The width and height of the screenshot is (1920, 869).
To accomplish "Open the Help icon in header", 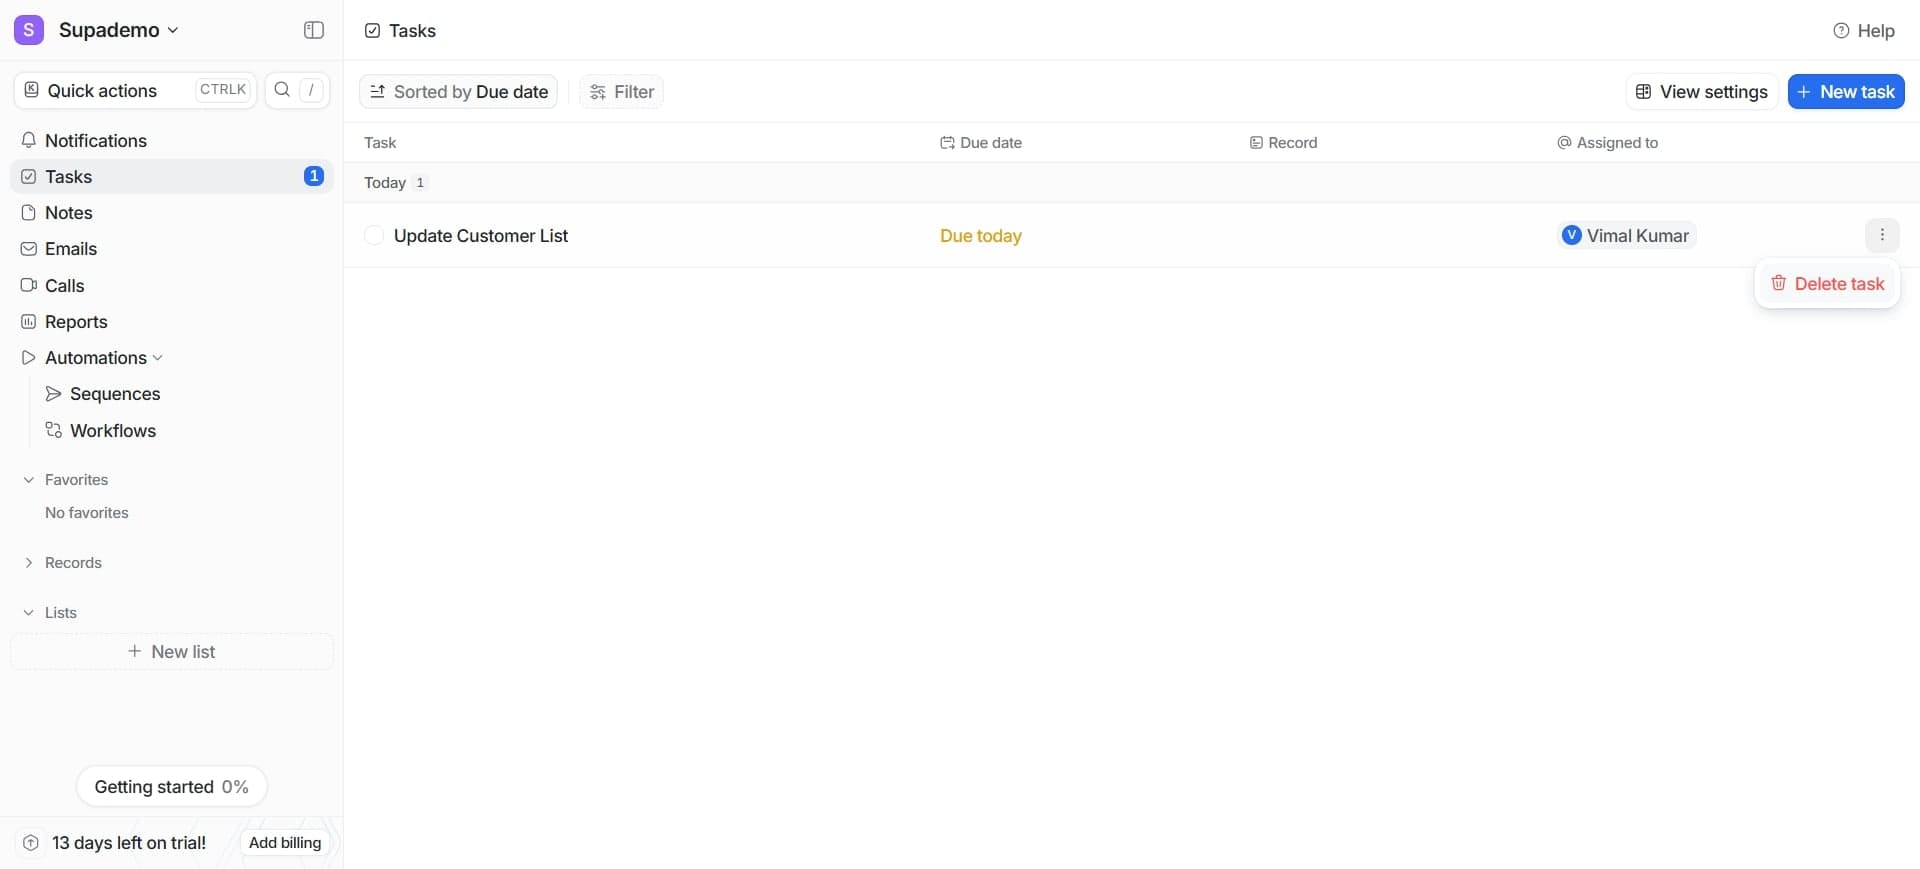I will coord(1840,31).
